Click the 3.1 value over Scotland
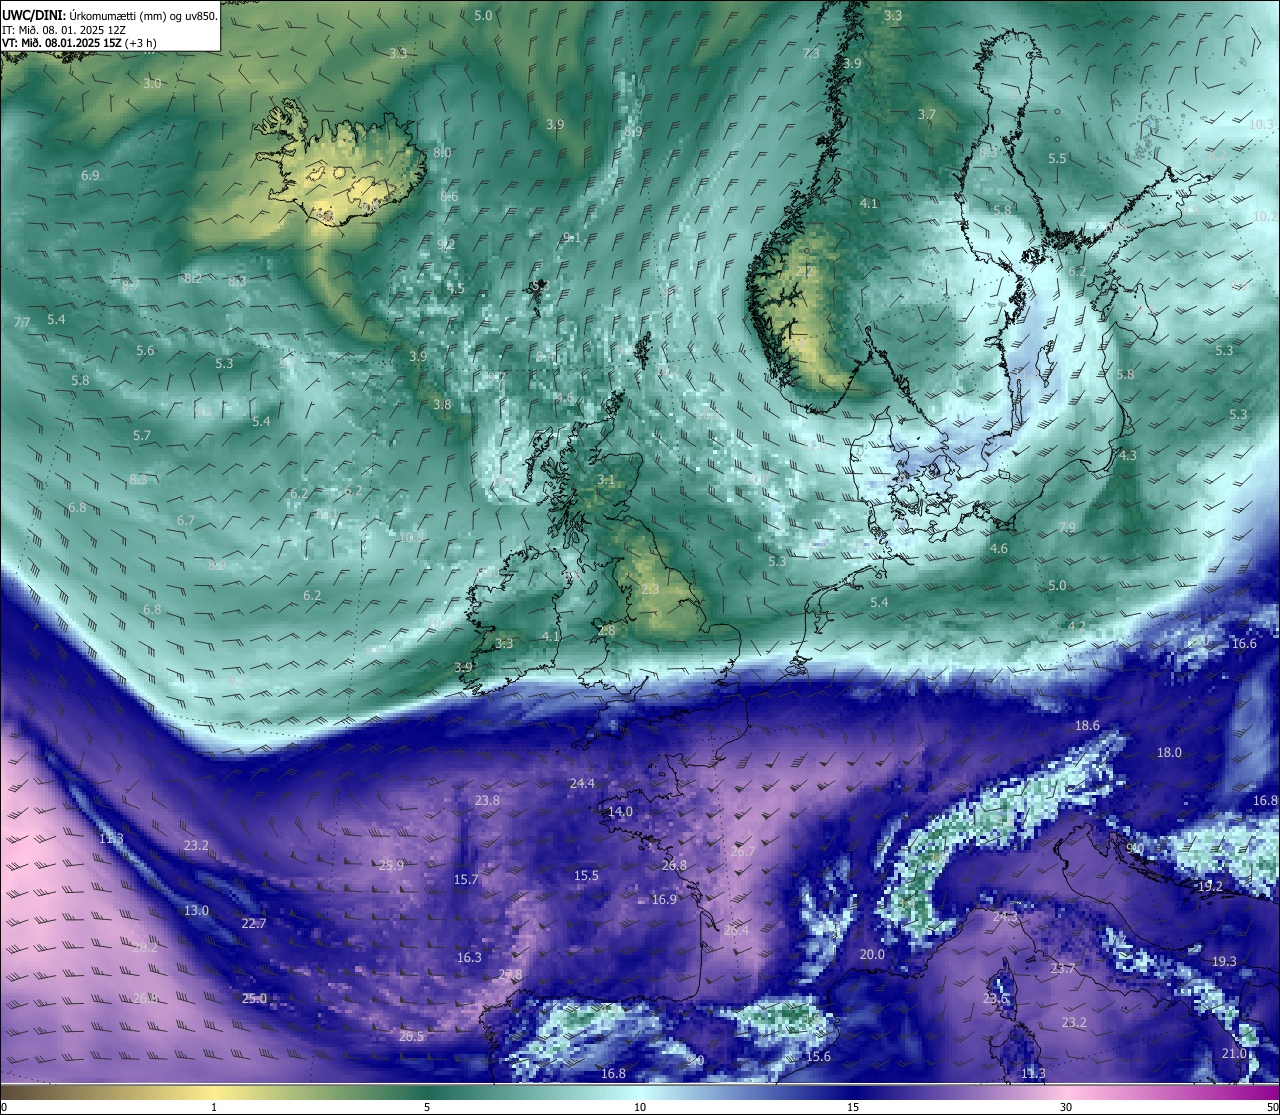Screen dimensions: 1280x1115 click(x=606, y=481)
